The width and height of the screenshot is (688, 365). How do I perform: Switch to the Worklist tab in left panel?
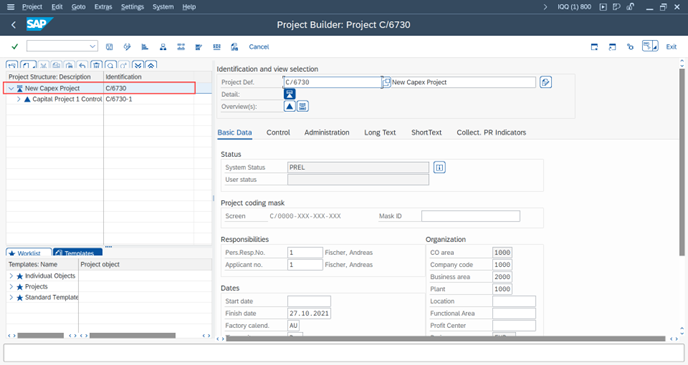[29, 253]
